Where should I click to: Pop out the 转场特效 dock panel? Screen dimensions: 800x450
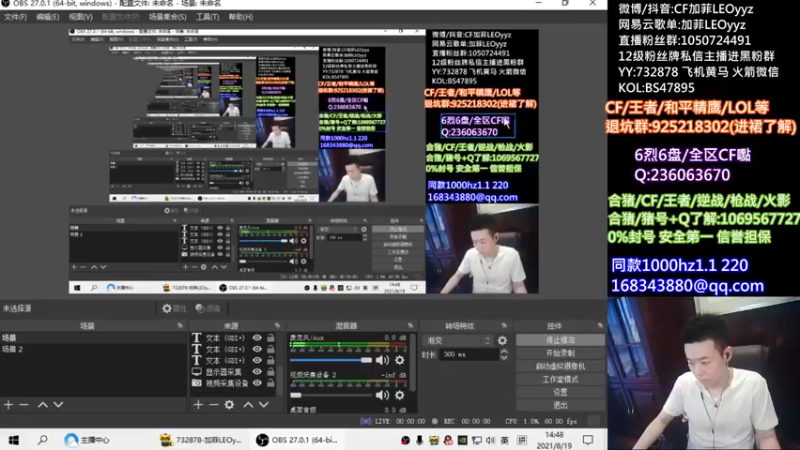504,326
